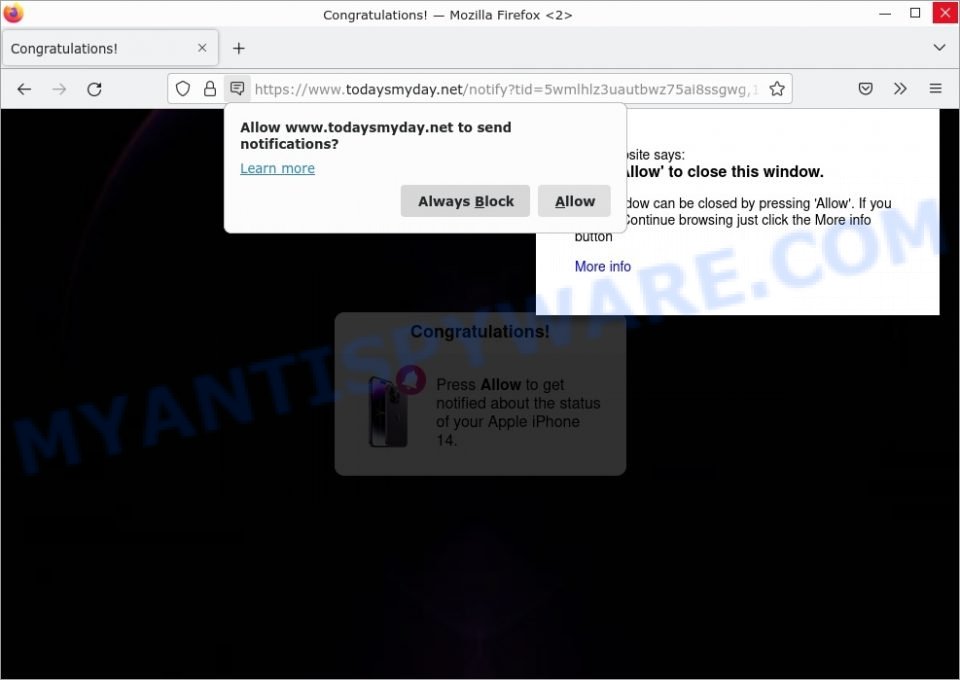Click the More info link

[602, 266]
